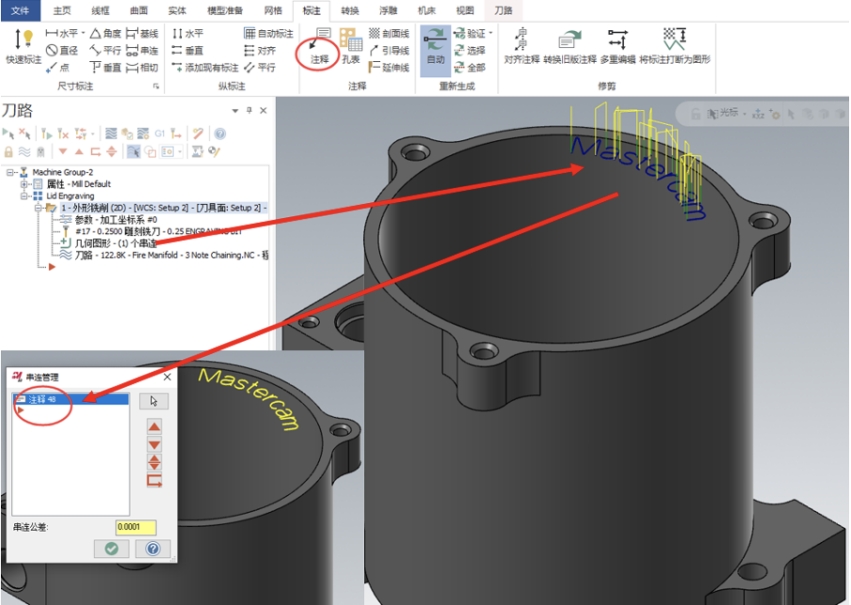Collapse operation 1 外形铣削 node

coord(38,208)
